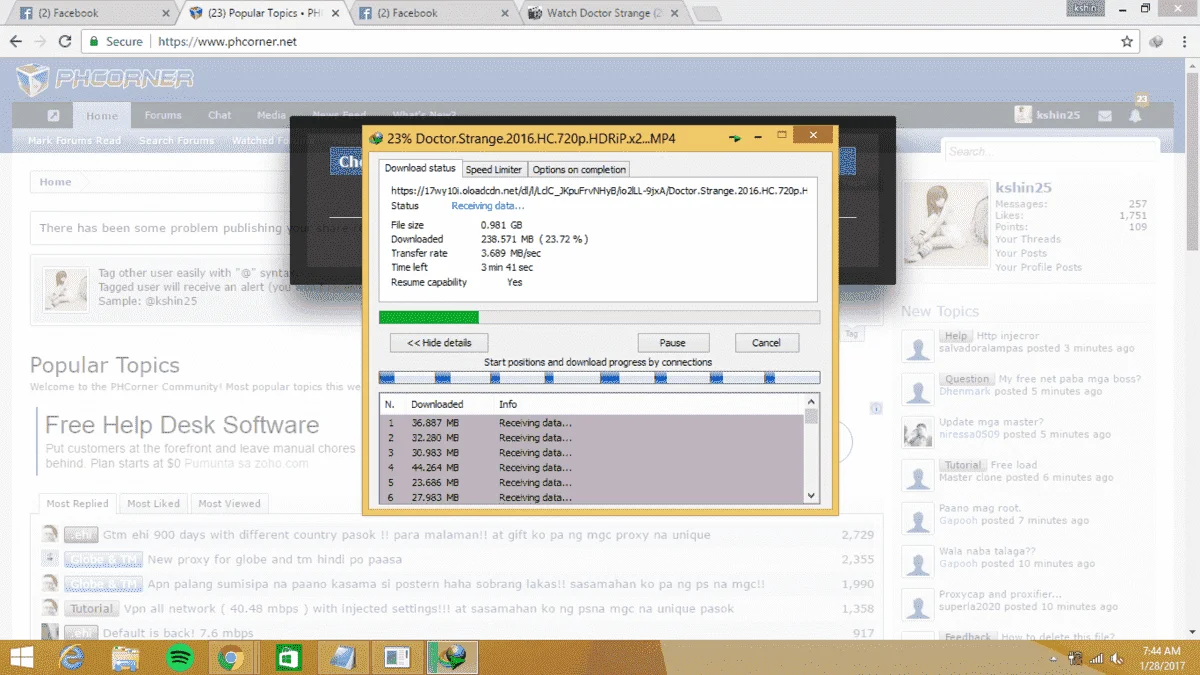Open Spotify from the taskbar
This screenshot has height=675, width=1200.
tap(179, 657)
